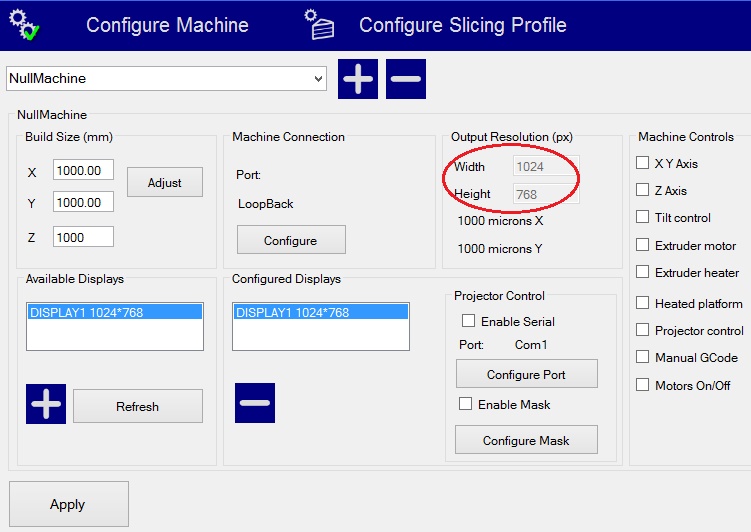This screenshot has height=532, width=751.
Task: Open Configure Port for projector
Action: (x=526, y=374)
